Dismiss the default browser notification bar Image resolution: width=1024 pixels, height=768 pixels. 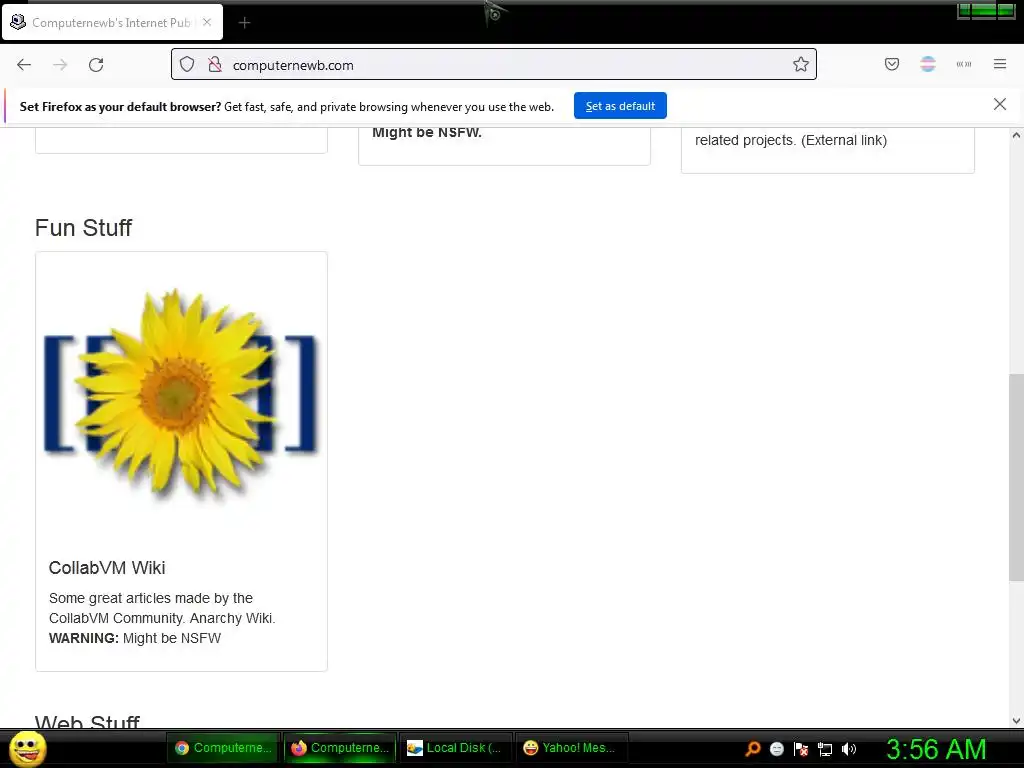(999, 104)
